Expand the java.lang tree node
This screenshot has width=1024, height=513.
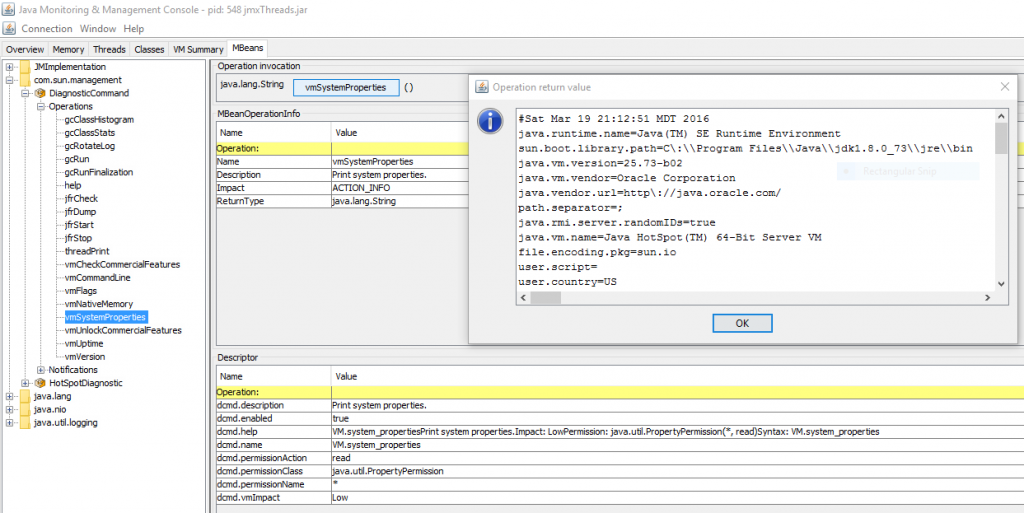click(10, 396)
